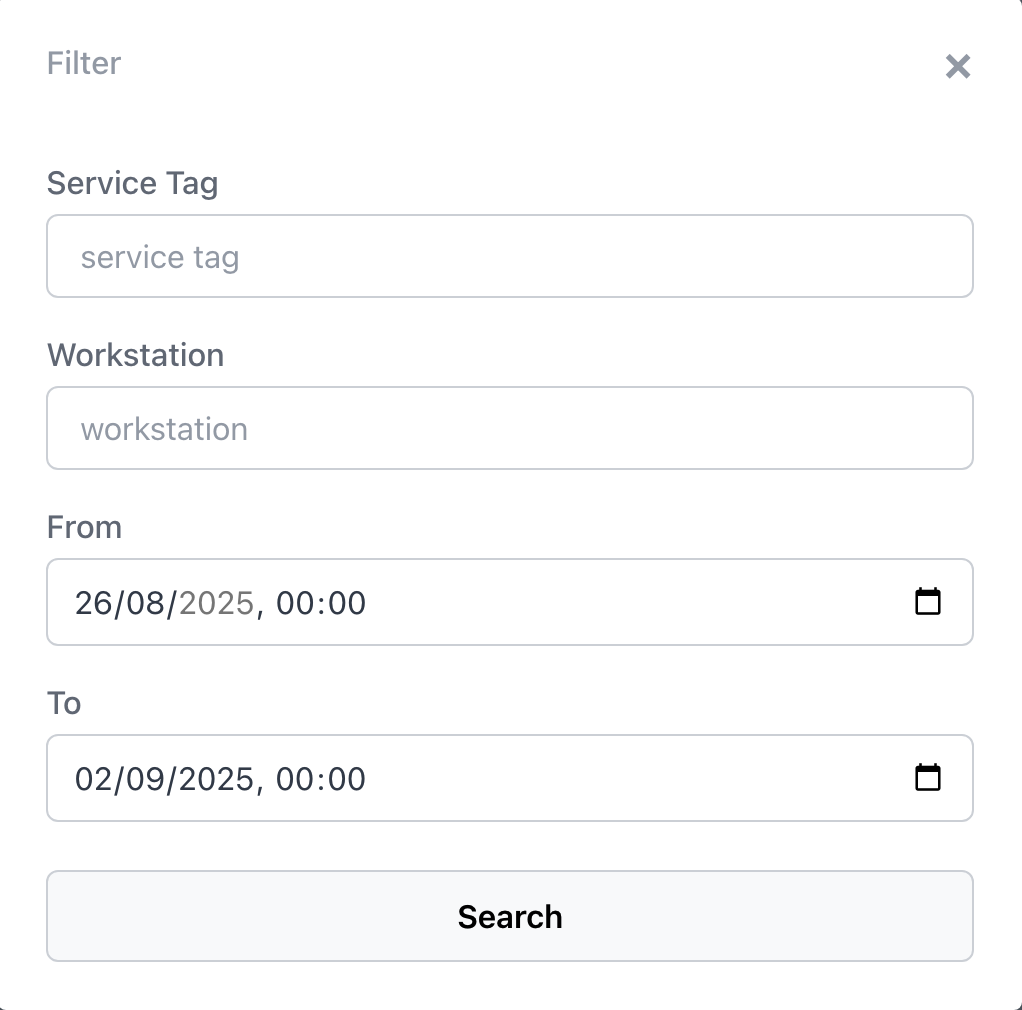Viewport: 1022px width, 1010px height.
Task: Select the day 26 in From date
Action: point(92,603)
